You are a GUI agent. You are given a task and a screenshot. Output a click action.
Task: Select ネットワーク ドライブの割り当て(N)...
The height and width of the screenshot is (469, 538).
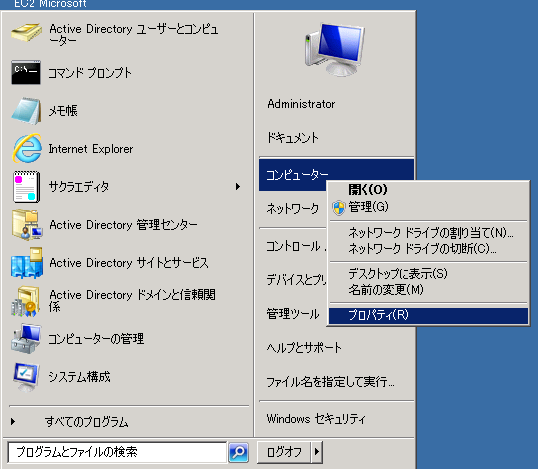click(x=428, y=233)
